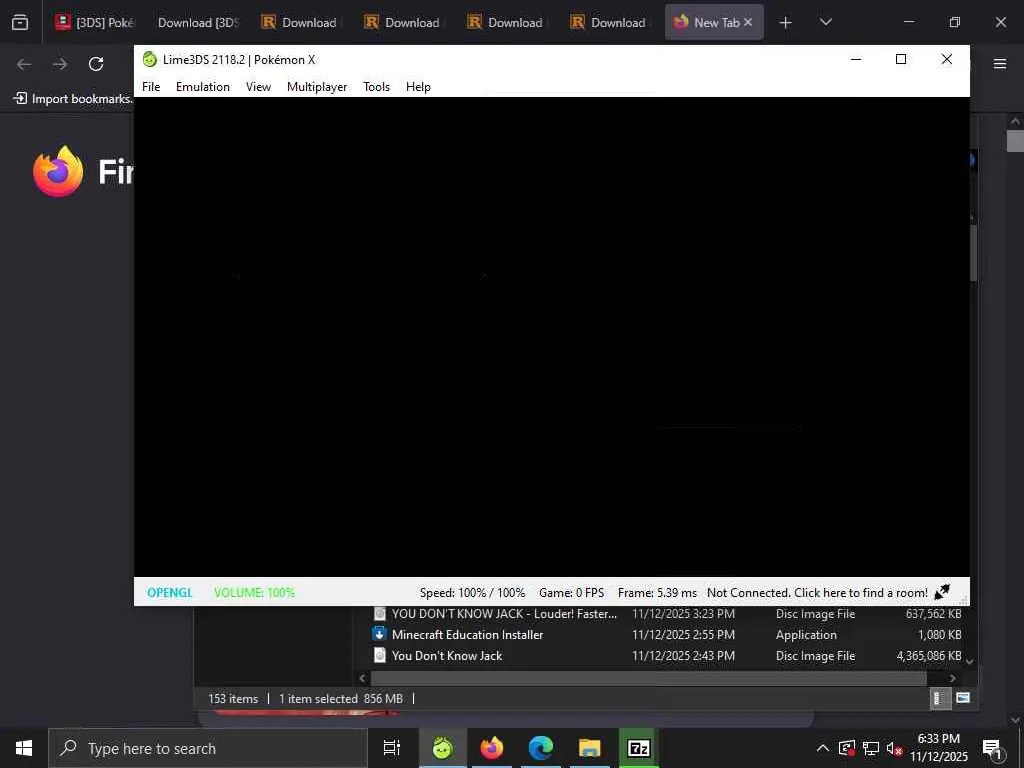
Task: Click the Lime3DS title bar lime icon
Action: pos(150,59)
